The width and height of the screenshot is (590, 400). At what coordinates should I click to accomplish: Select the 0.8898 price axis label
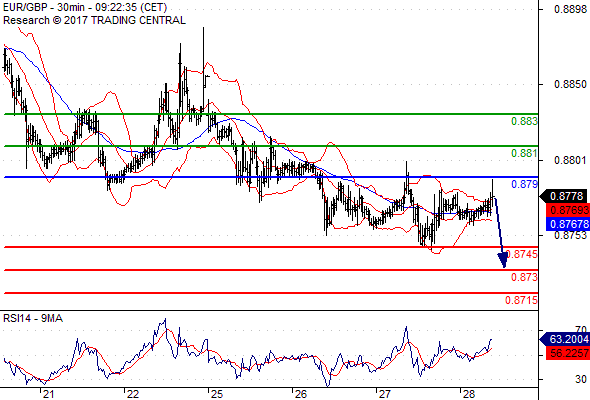570,9
